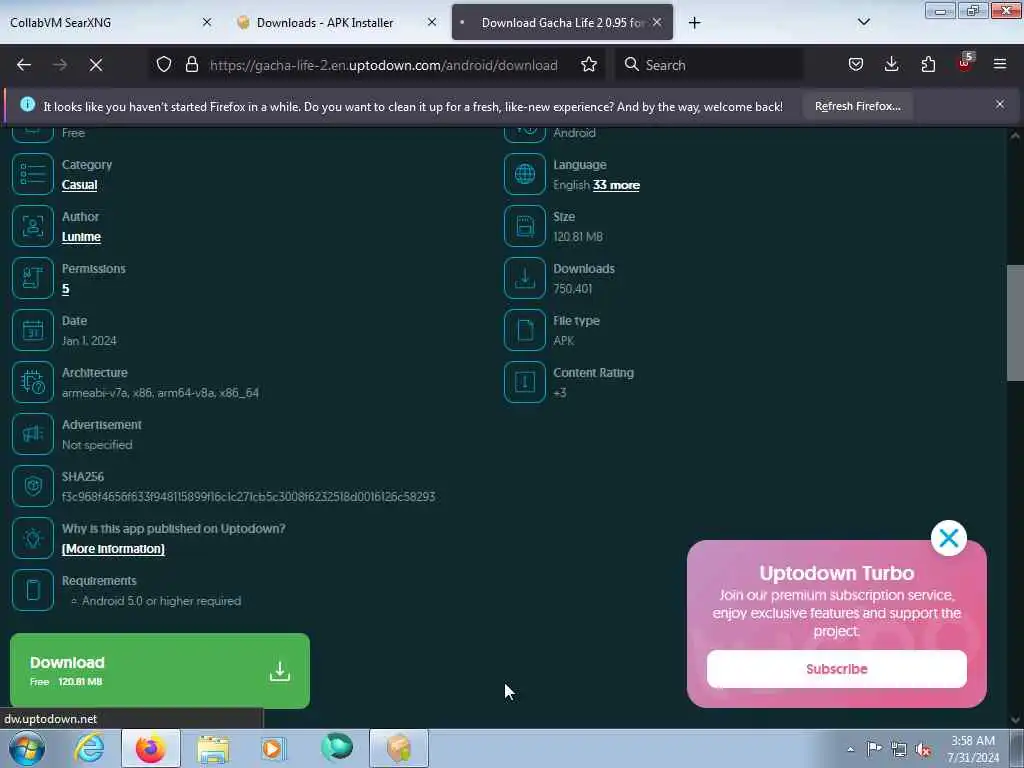Image resolution: width=1024 pixels, height=768 pixels.
Task: Open uBlock extension with badge 5
Action: [x=965, y=63]
